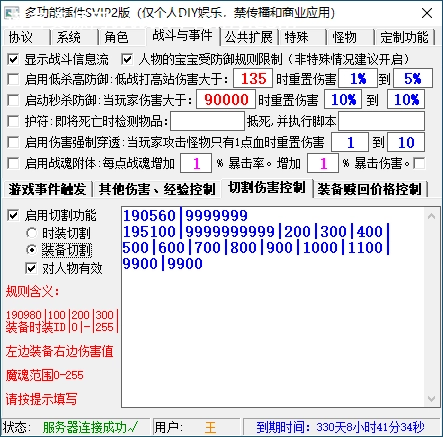Toggle 人物的宝宝受防御规则限制 checkbox
The height and width of the screenshot is (437, 443).
(x=127, y=60)
